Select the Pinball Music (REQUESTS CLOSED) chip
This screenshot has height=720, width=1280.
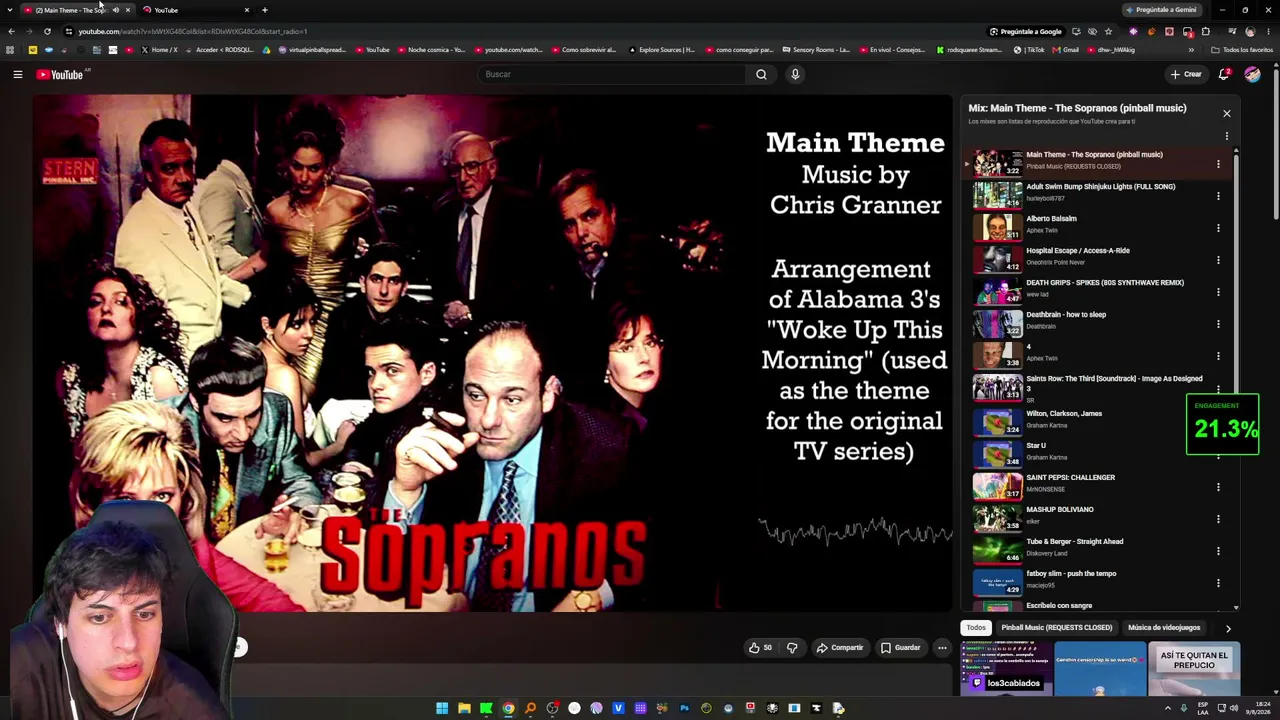coord(1056,628)
